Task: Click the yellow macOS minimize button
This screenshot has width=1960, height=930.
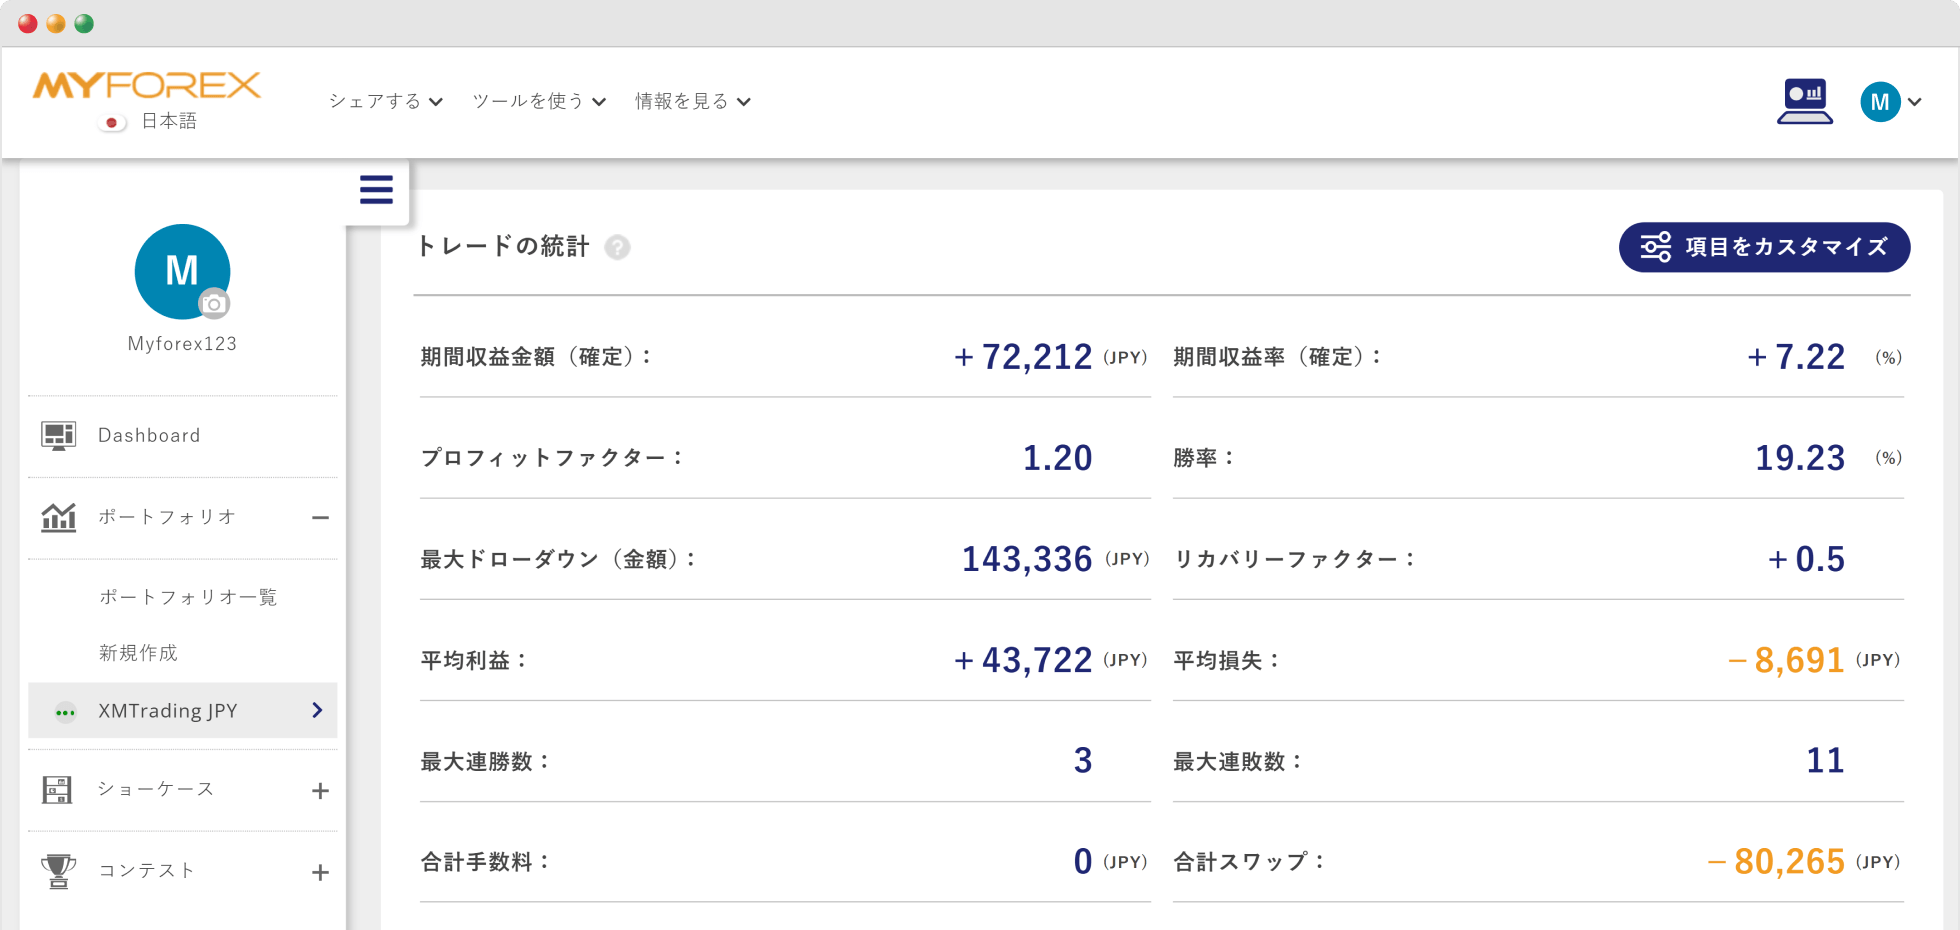Action: tap(56, 23)
